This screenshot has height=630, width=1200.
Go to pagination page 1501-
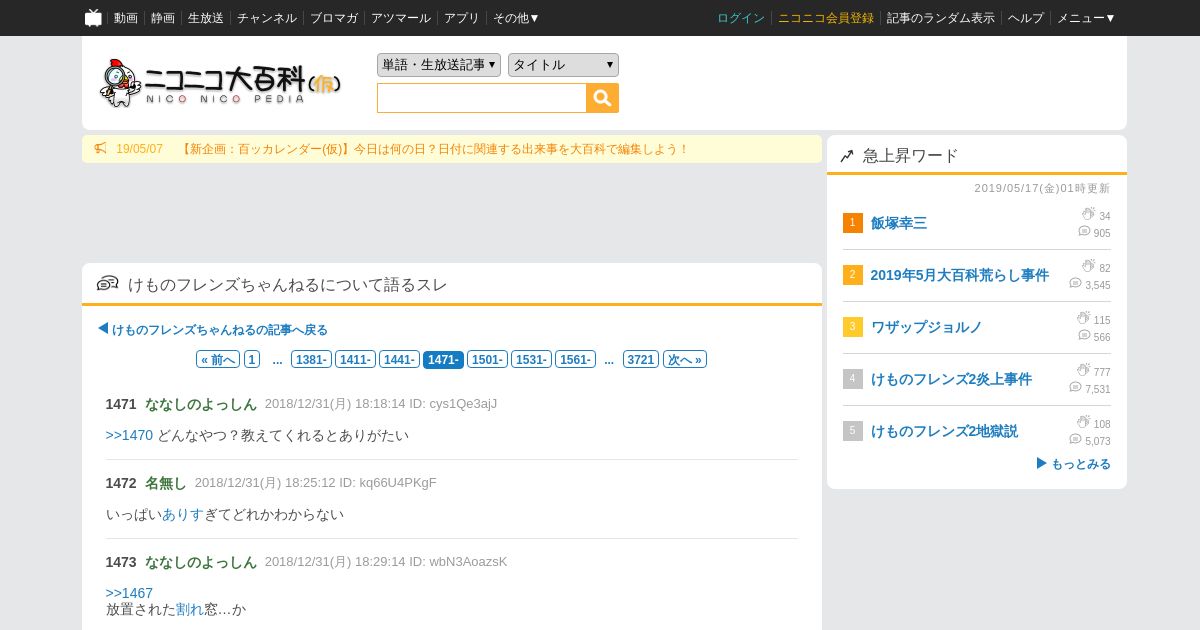(487, 359)
